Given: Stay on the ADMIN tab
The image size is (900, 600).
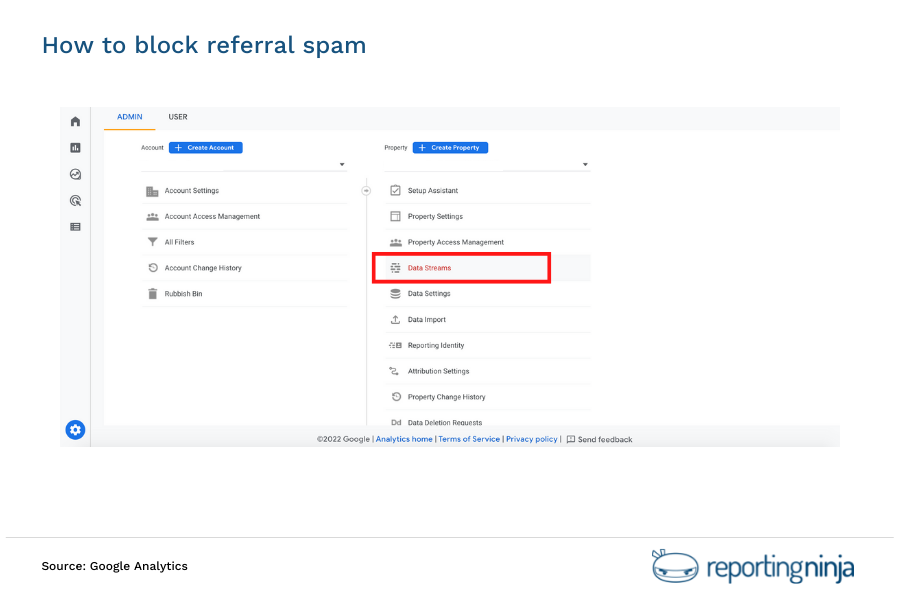Looking at the screenshot, I should pyautogui.click(x=129, y=117).
